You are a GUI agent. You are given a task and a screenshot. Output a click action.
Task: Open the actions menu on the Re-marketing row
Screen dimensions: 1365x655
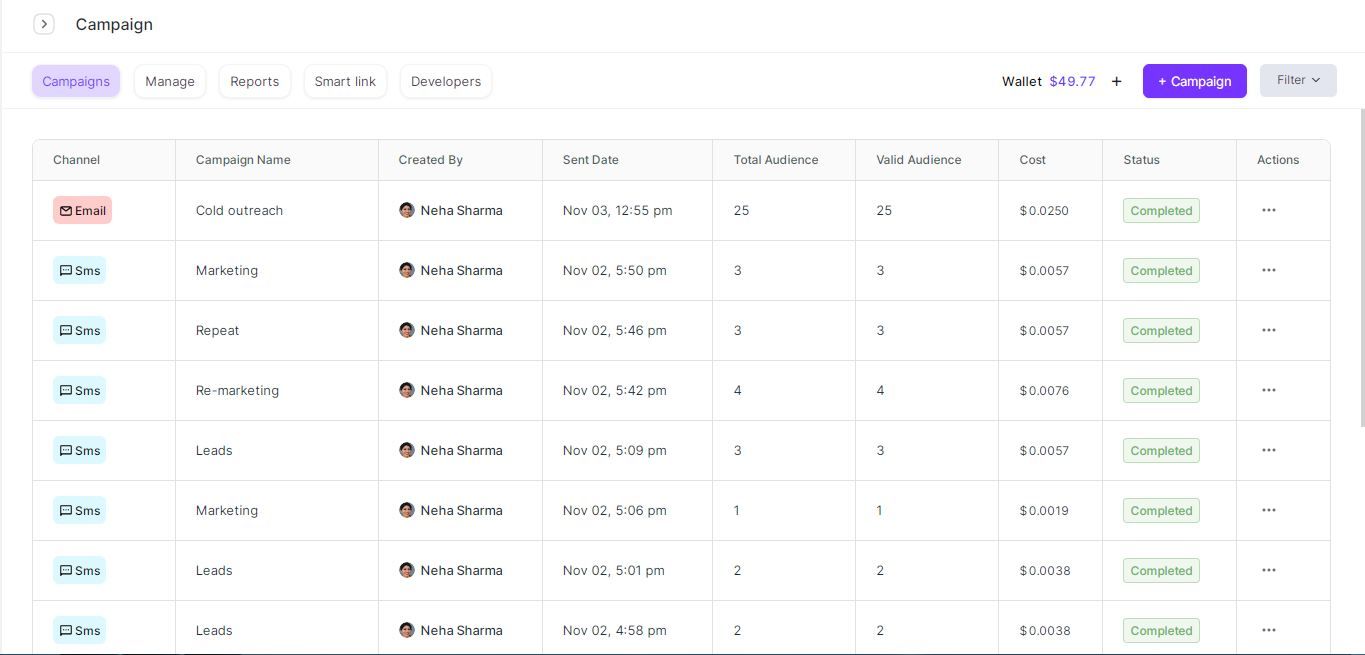pyautogui.click(x=1268, y=390)
